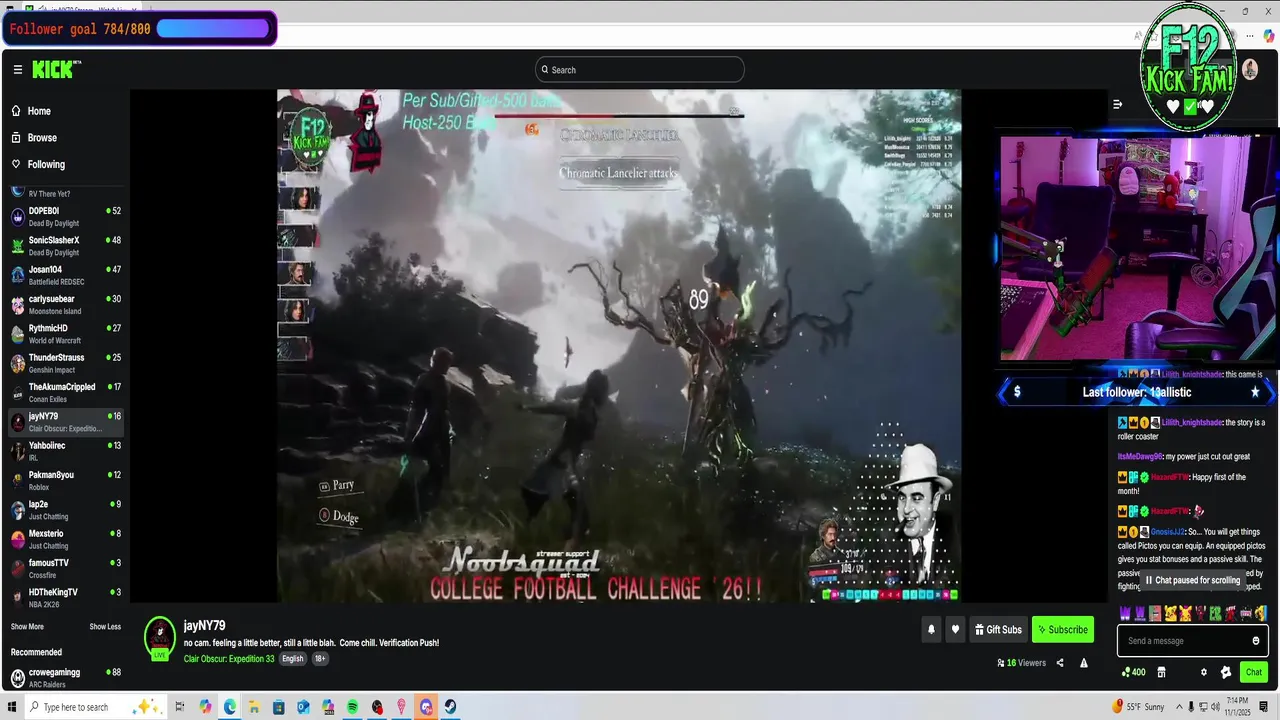Open Copilot from the taskbar

pos(205,707)
